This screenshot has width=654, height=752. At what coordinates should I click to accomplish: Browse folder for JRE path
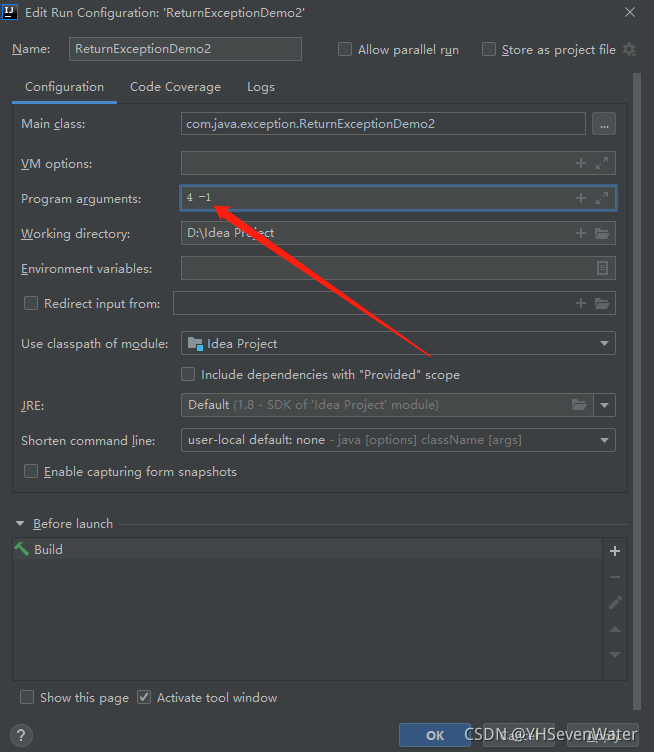point(579,405)
